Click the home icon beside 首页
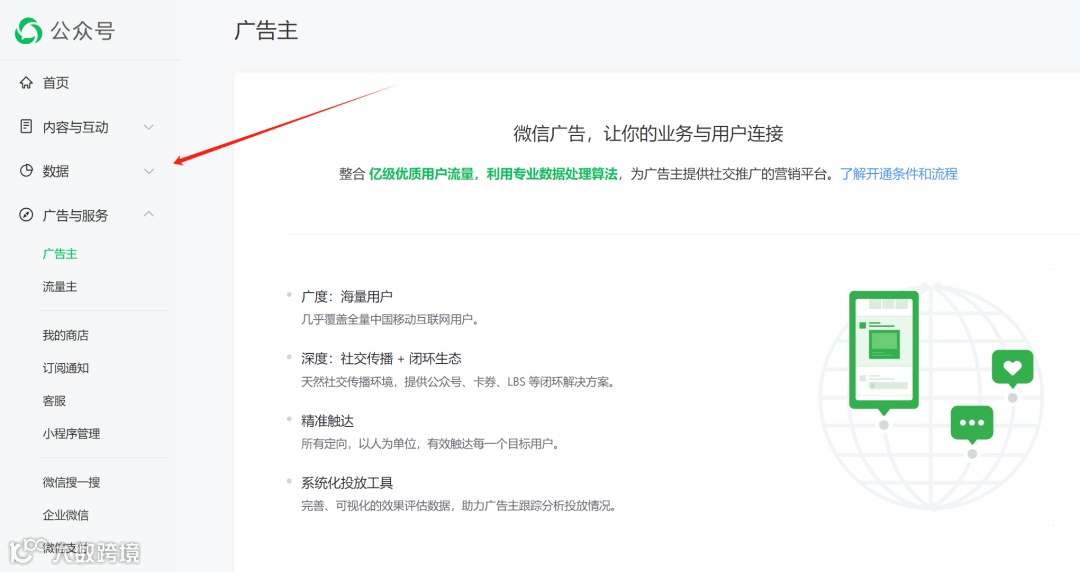Image resolution: width=1080 pixels, height=572 pixels. (x=26, y=83)
